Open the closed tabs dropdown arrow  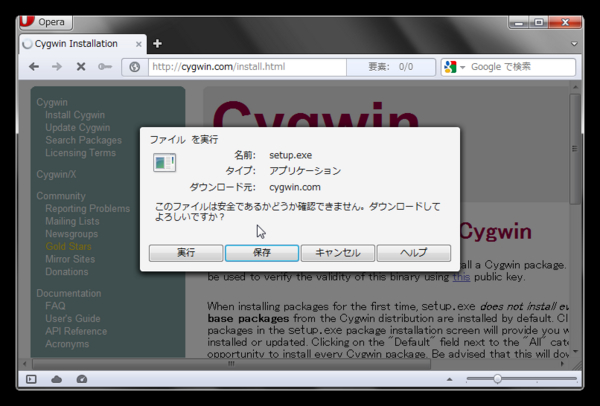[574, 44]
